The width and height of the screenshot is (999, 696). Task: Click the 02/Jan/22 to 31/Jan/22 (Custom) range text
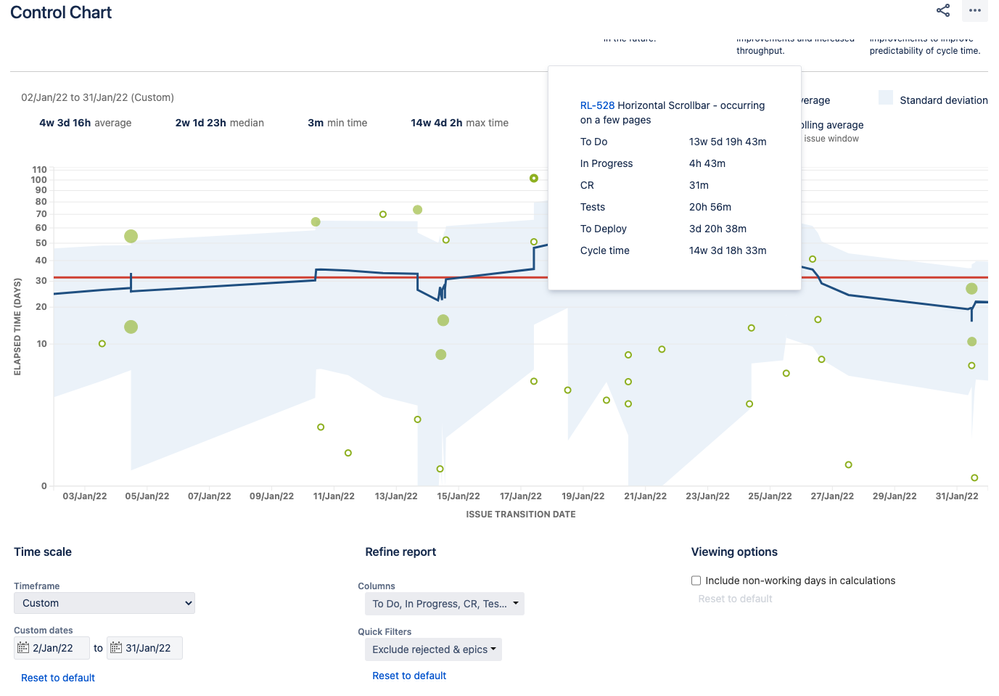click(97, 98)
